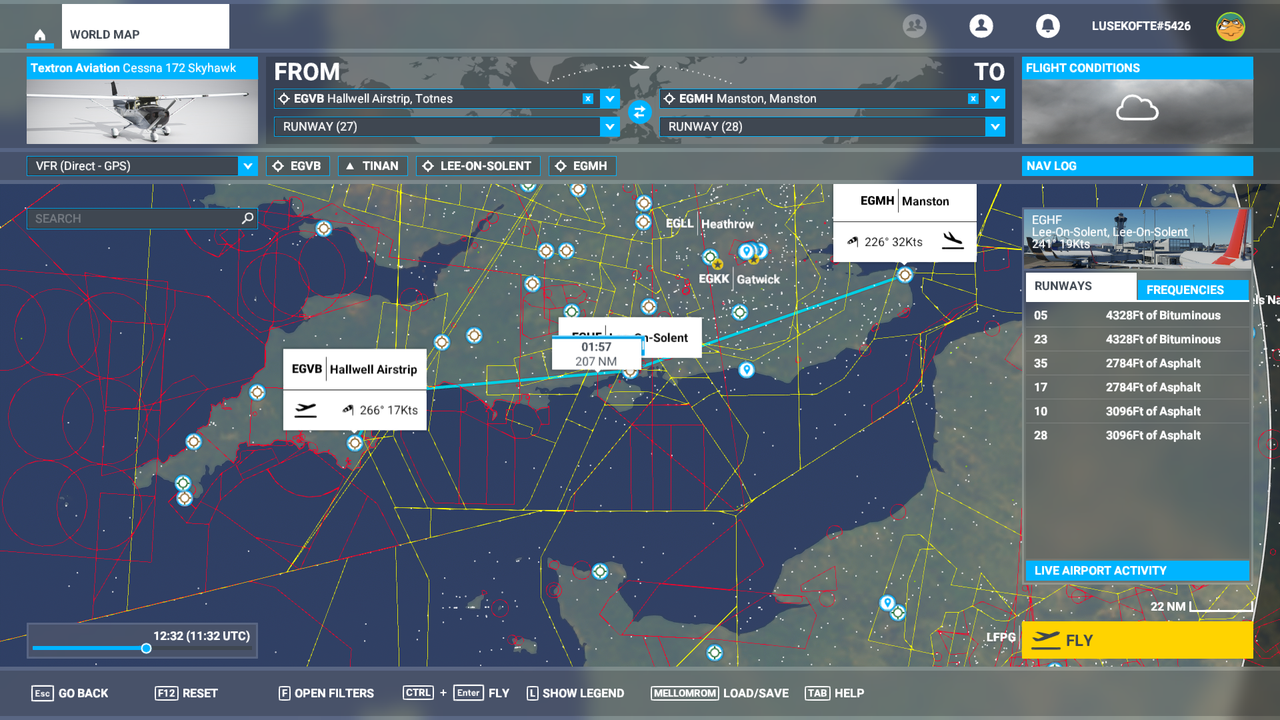Switch to the Frequencies tab

(x=1193, y=290)
